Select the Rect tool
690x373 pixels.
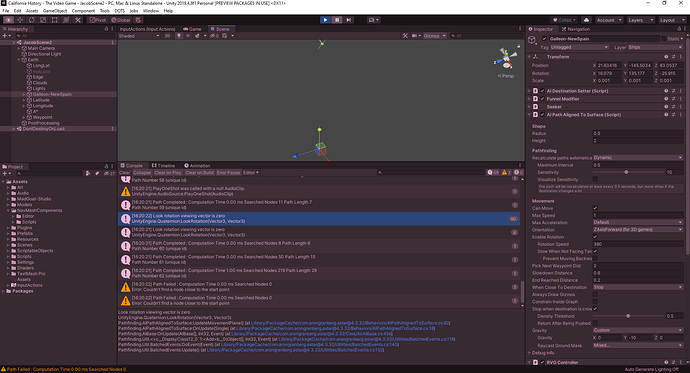[55, 20]
